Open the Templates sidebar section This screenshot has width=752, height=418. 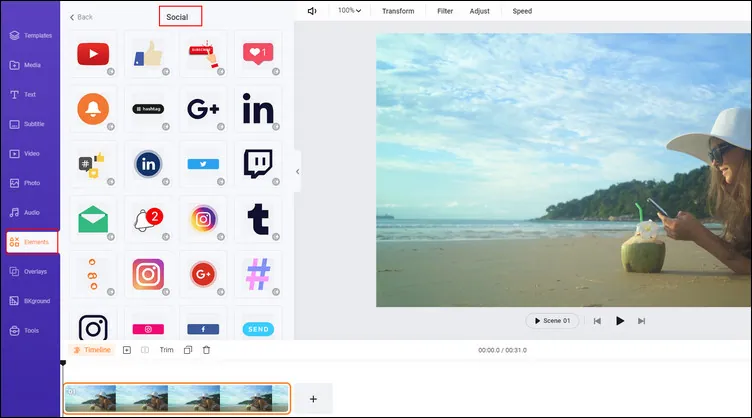(30, 35)
